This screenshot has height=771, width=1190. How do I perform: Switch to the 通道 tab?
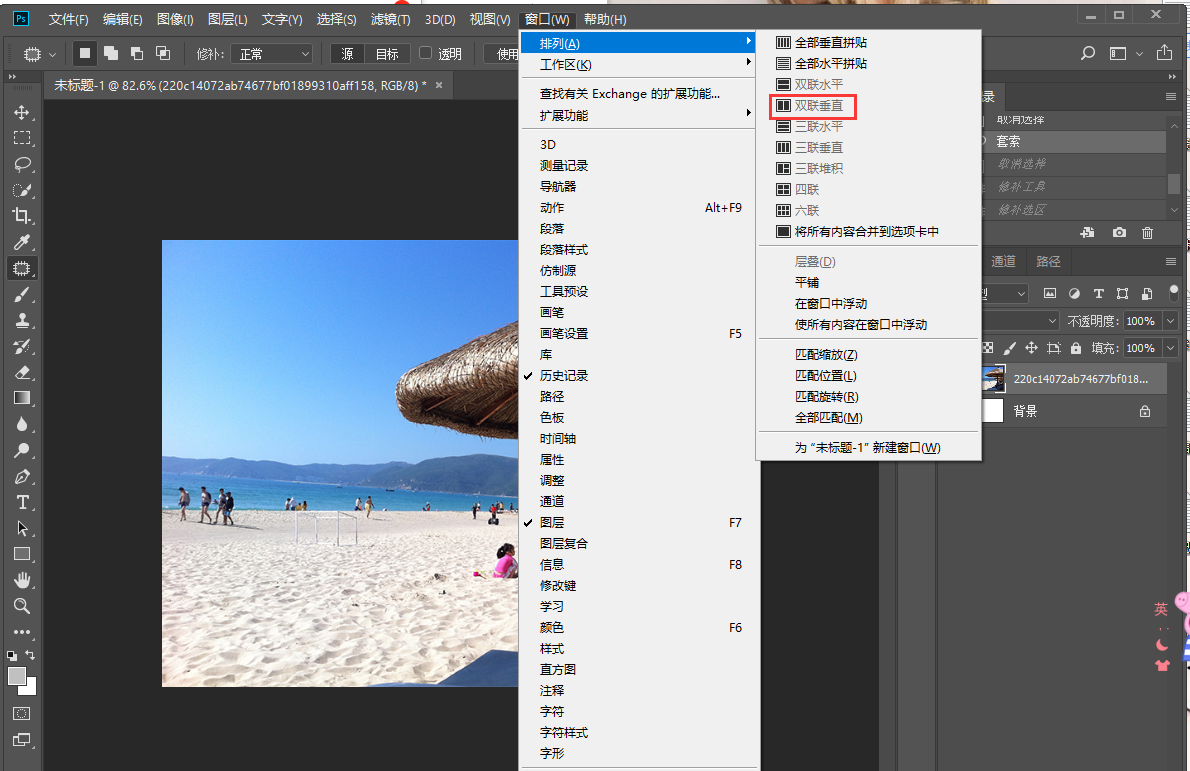[x=1003, y=262]
